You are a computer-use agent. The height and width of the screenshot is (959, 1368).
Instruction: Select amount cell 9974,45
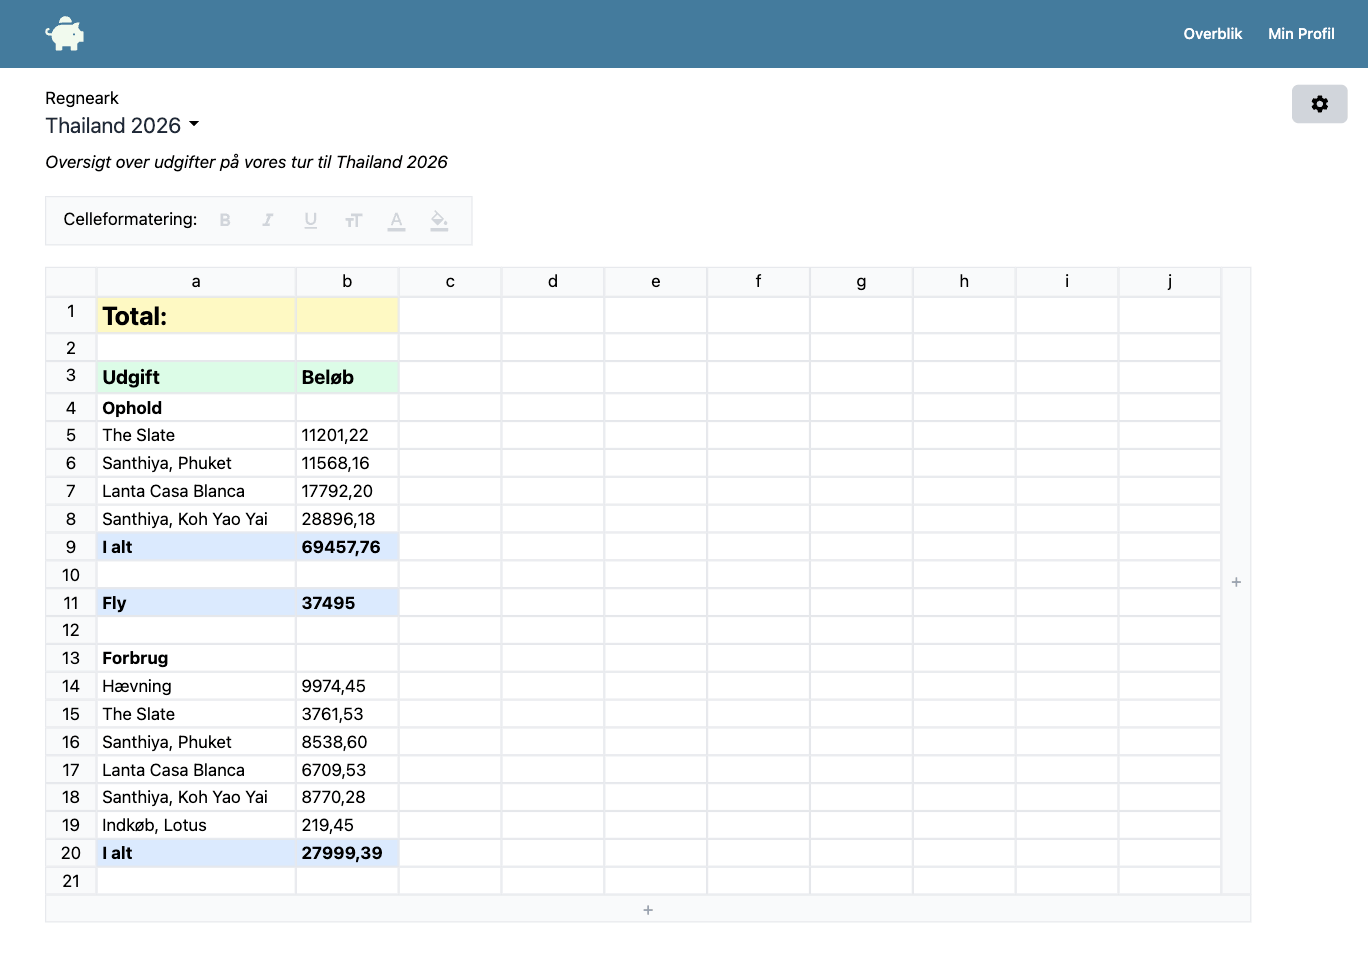pyautogui.click(x=347, y=686)
